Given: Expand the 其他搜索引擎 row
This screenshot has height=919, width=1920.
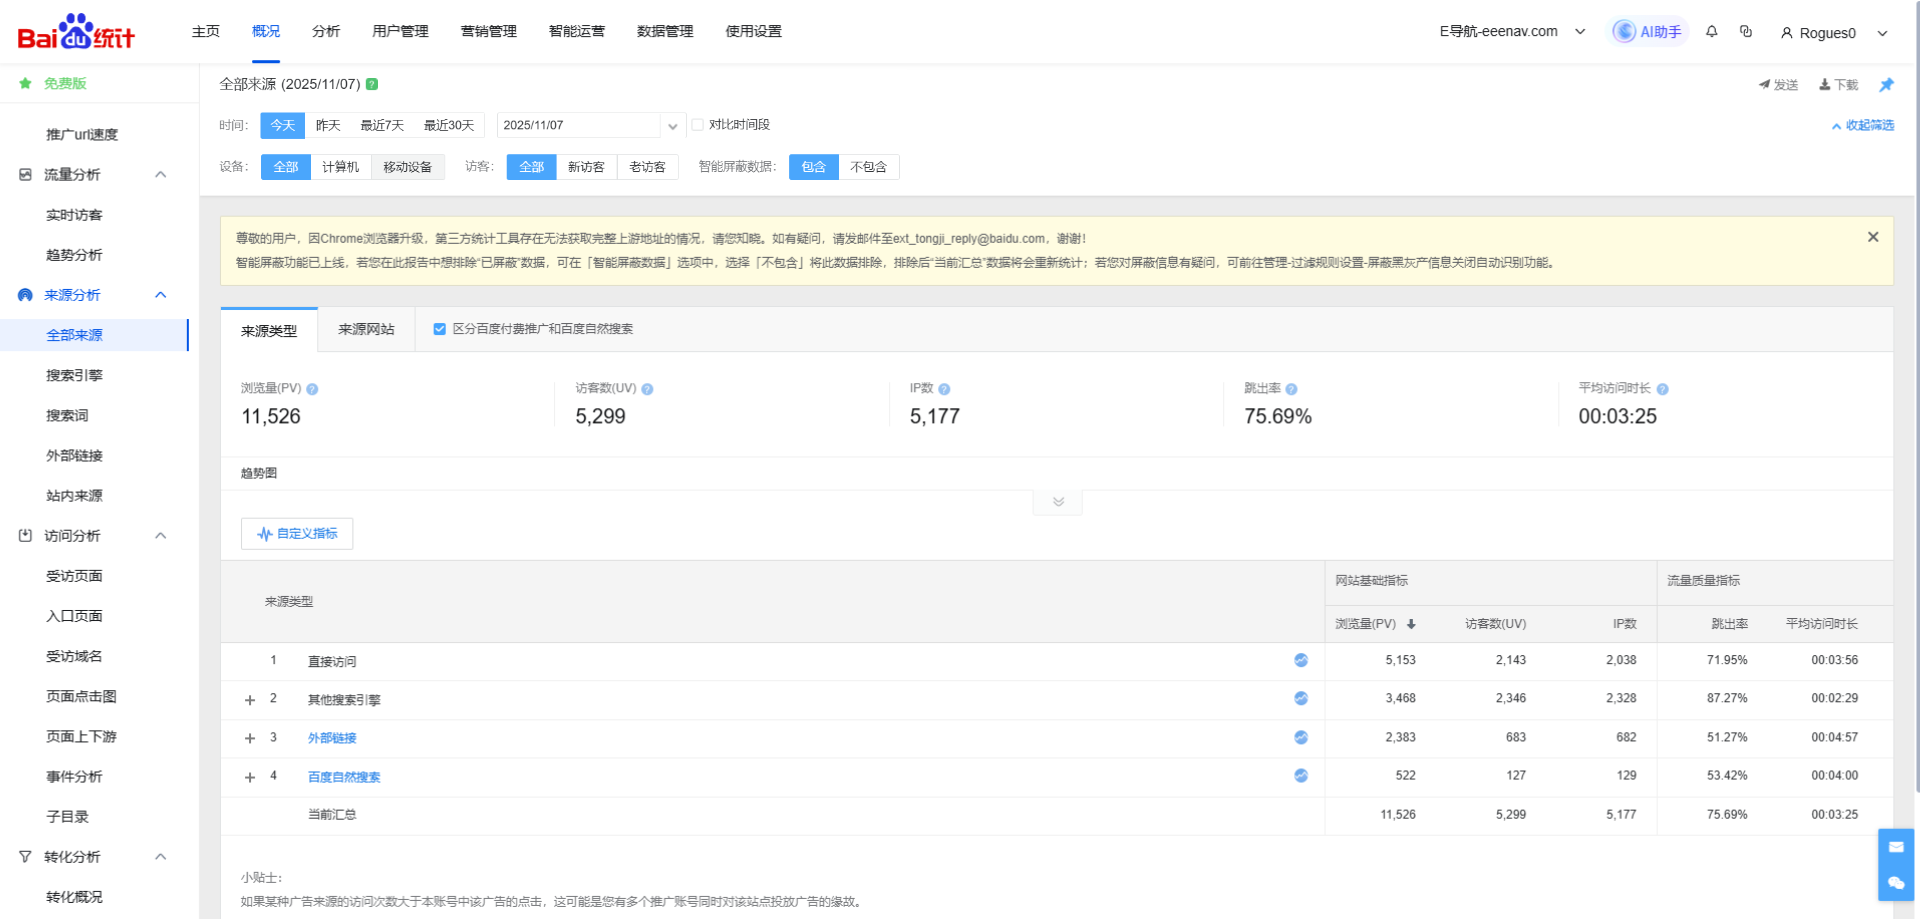Looking at the screenshot, I should tap(250, 700).
